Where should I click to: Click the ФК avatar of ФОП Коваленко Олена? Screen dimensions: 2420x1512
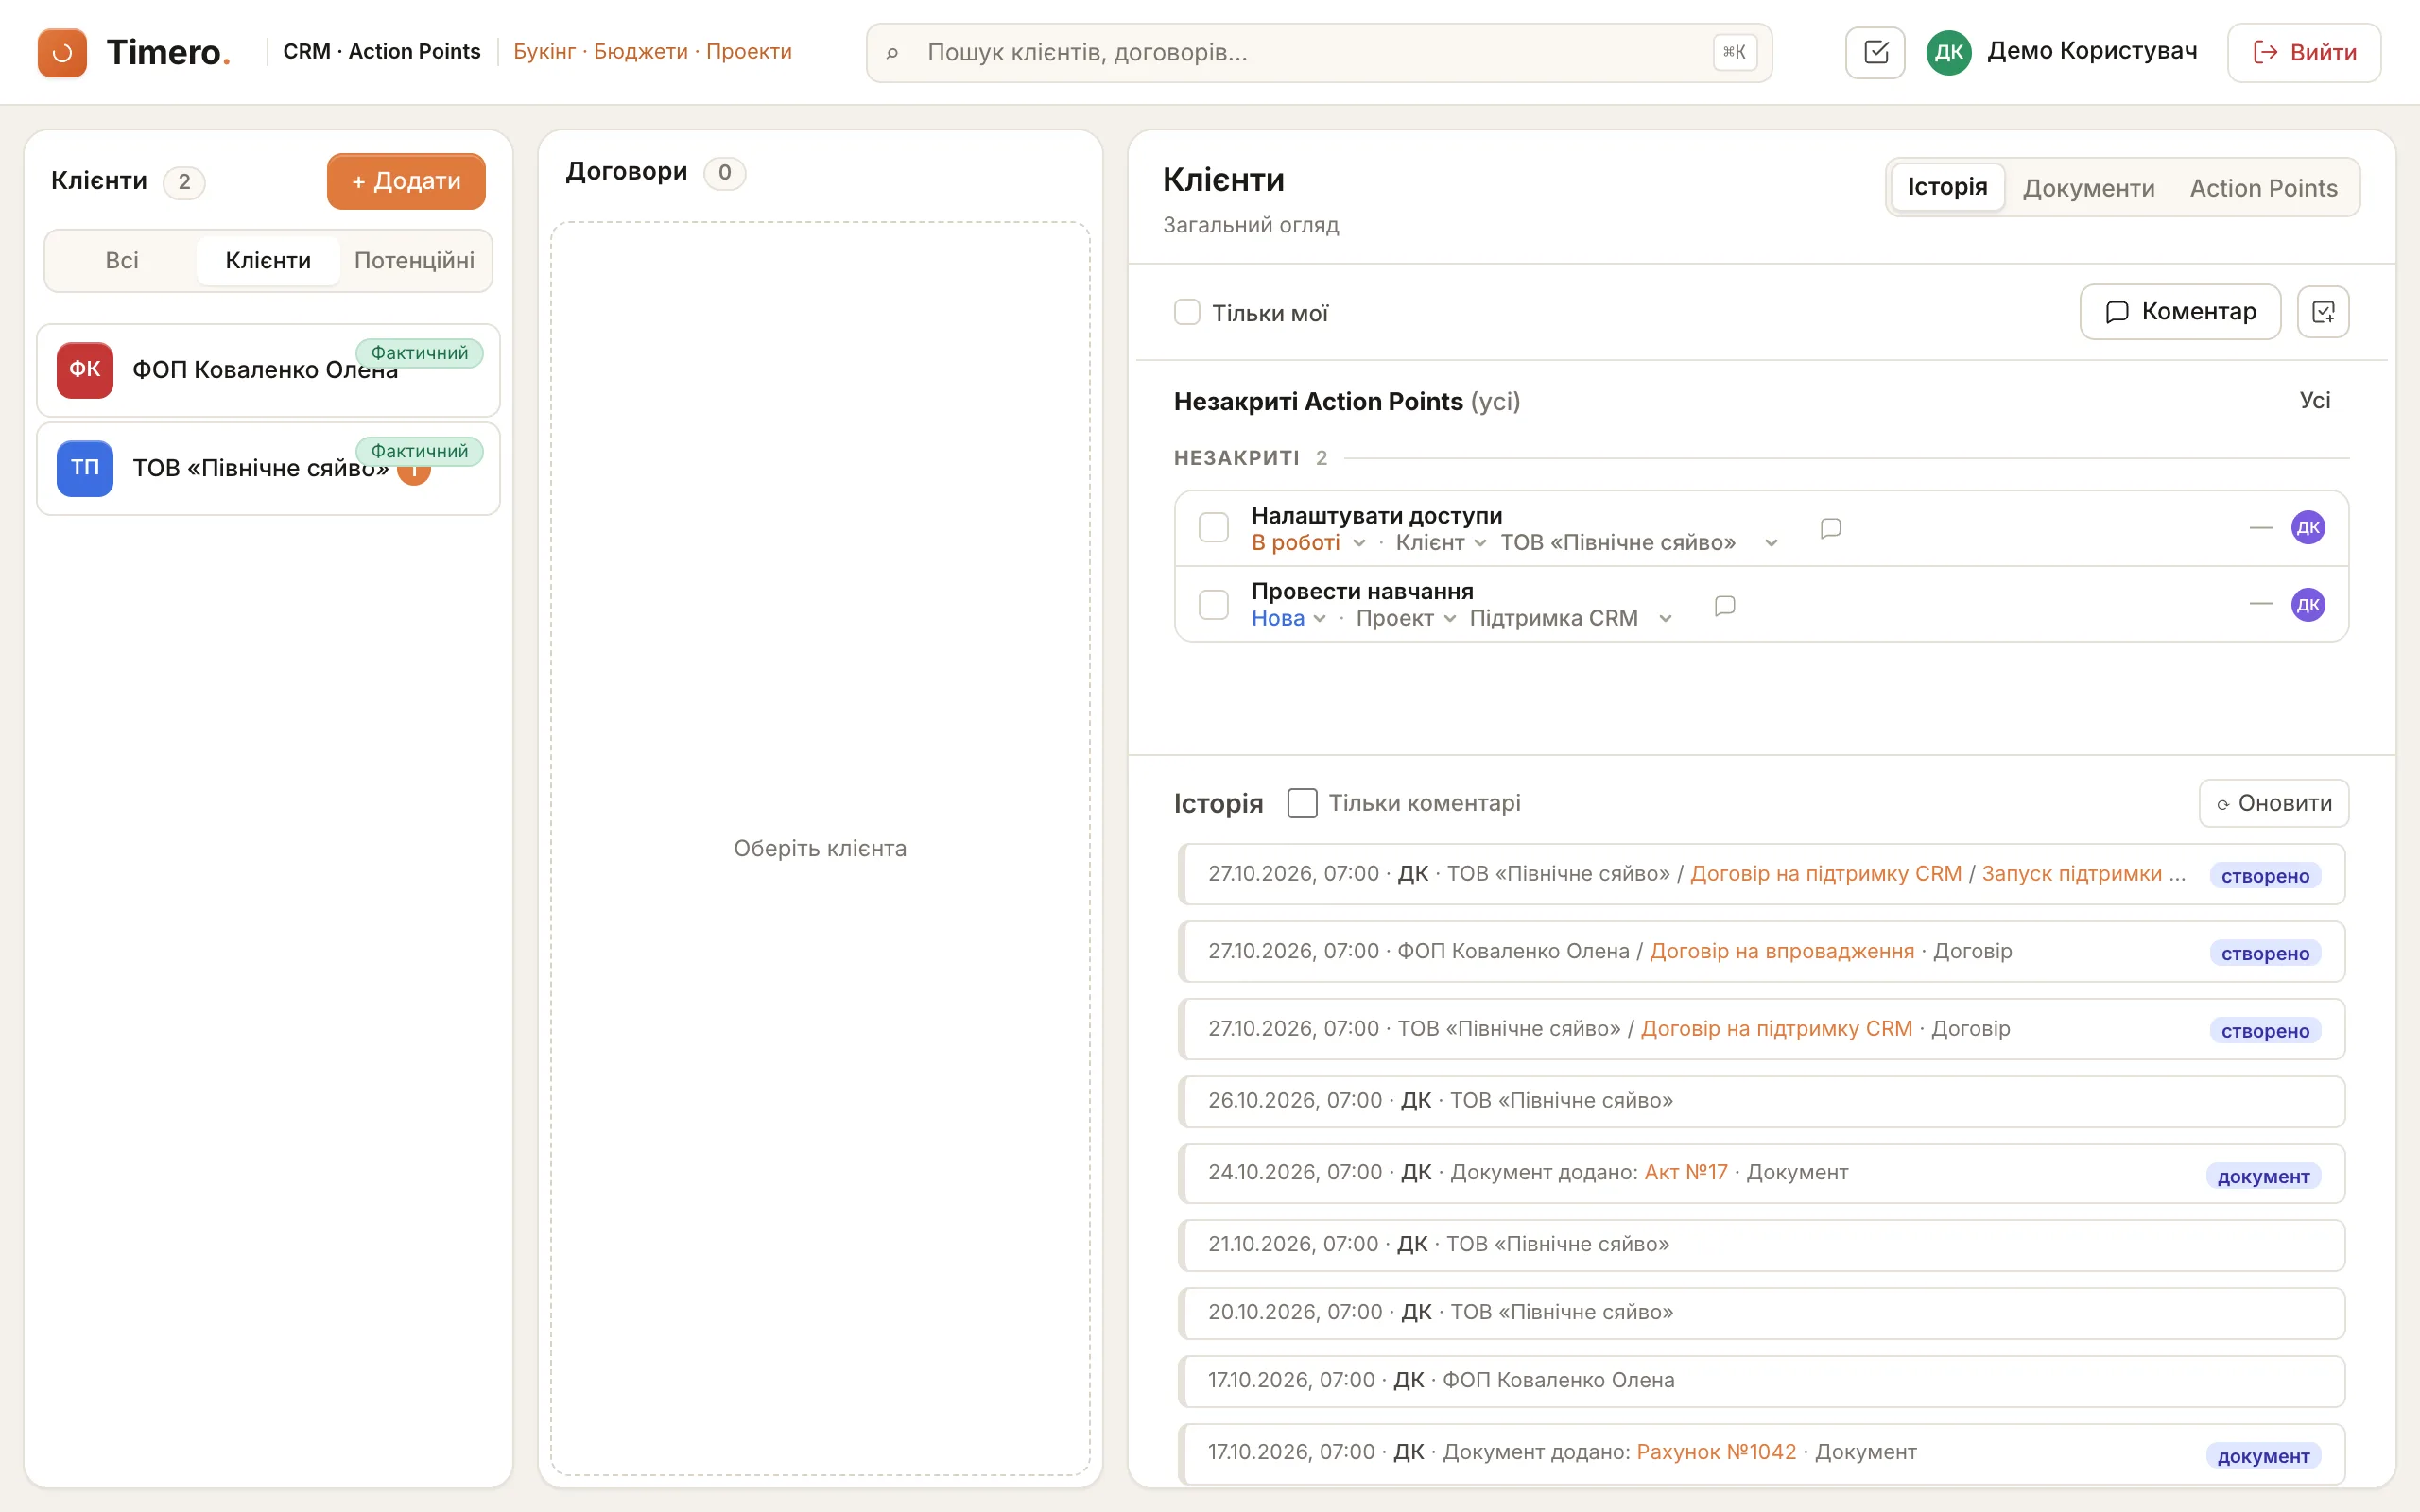click(85, 370)
